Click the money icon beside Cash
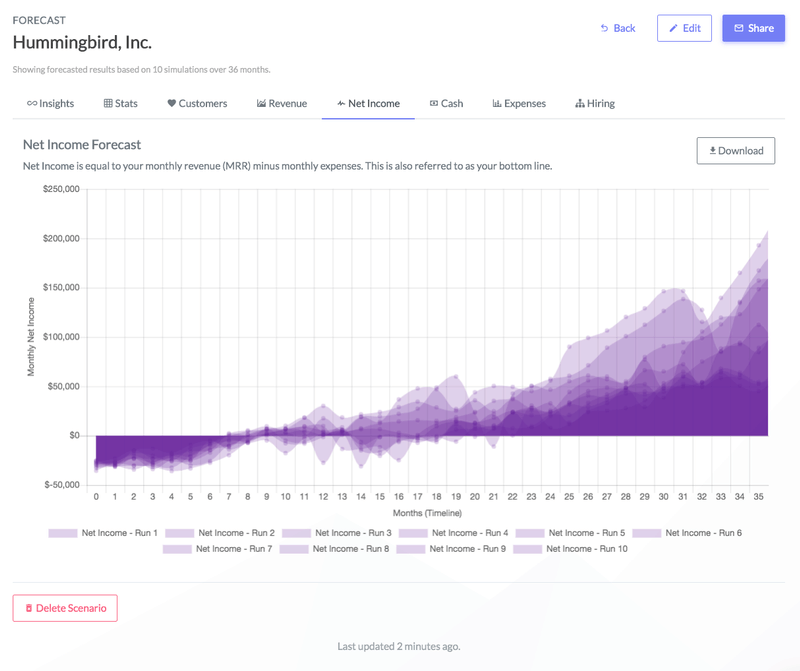800x671 pixels. (x=434, y=104)
